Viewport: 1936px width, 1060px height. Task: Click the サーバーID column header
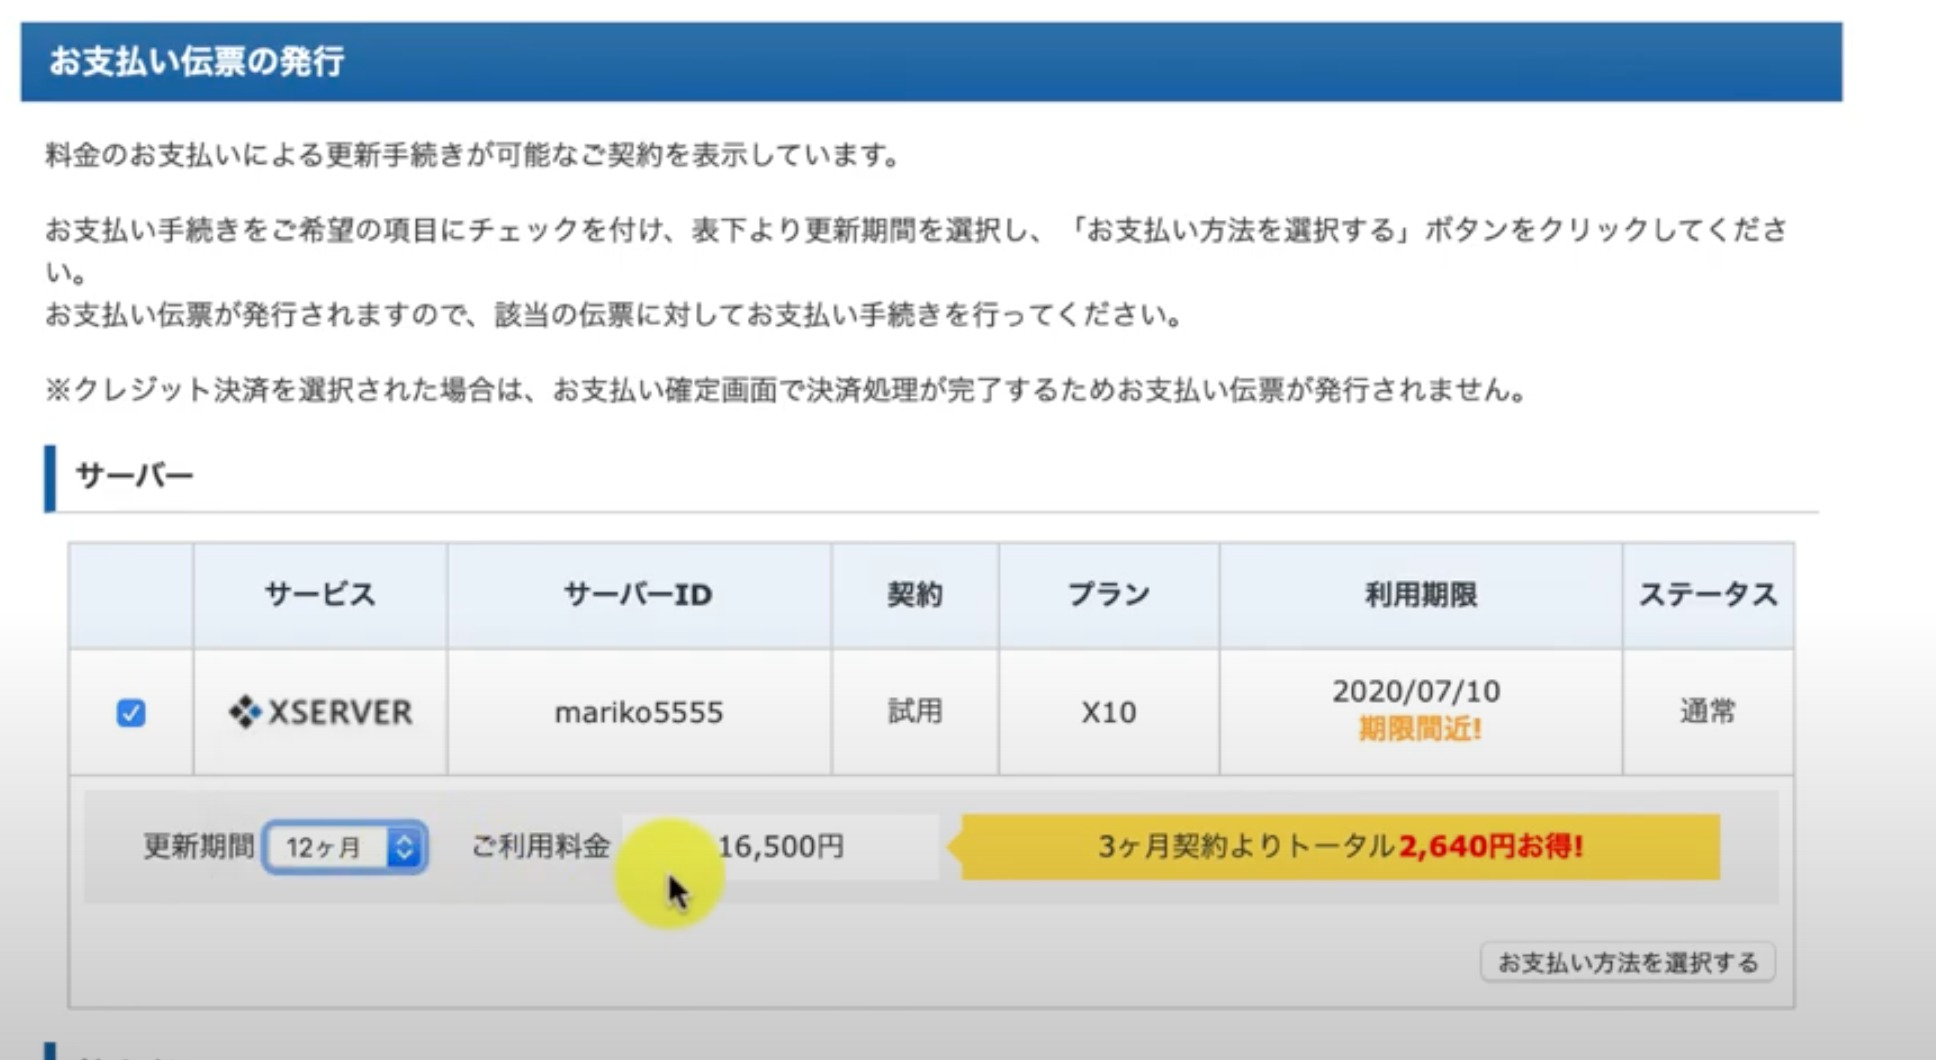638,594
